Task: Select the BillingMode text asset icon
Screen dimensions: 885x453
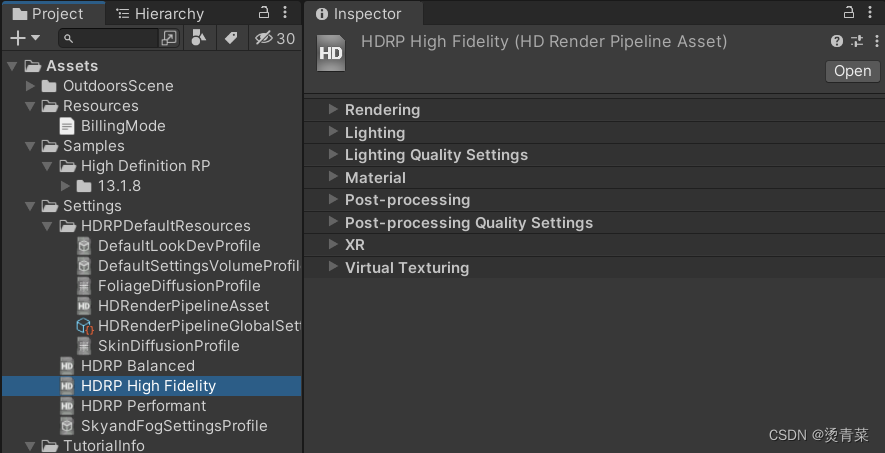Action: point(67,126)
